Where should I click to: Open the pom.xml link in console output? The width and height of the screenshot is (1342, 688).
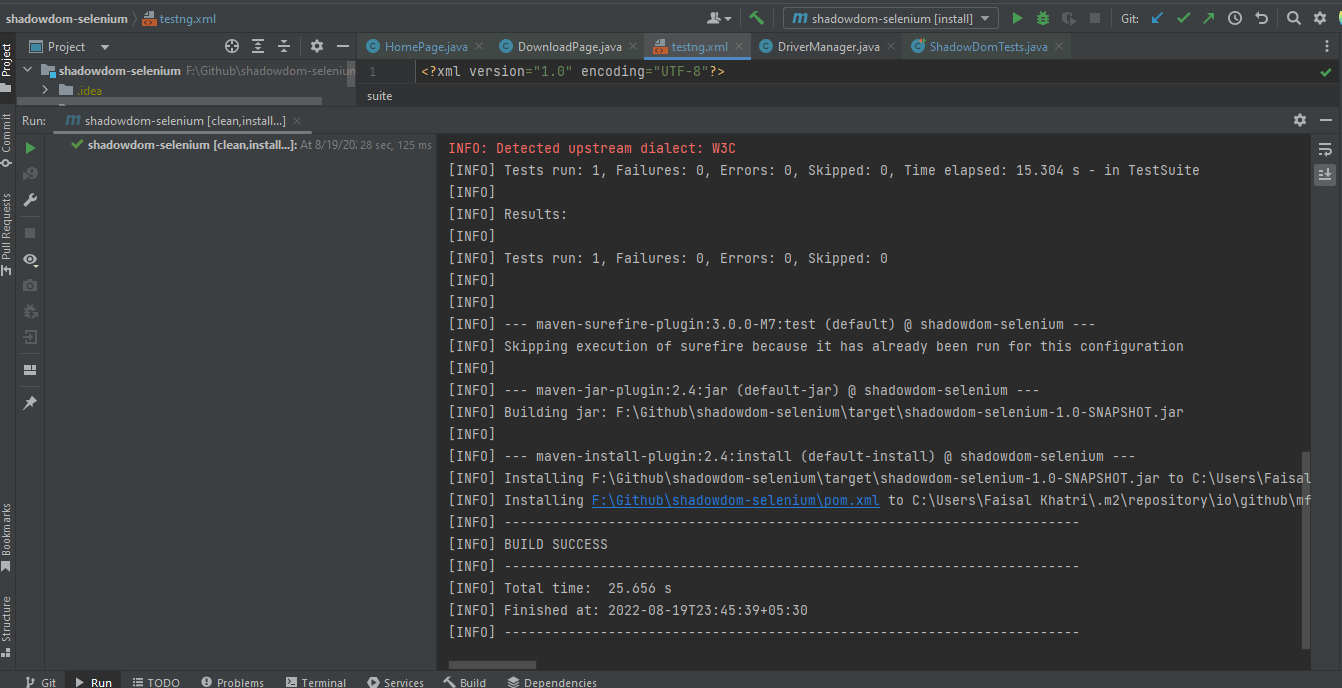(735, 500)
